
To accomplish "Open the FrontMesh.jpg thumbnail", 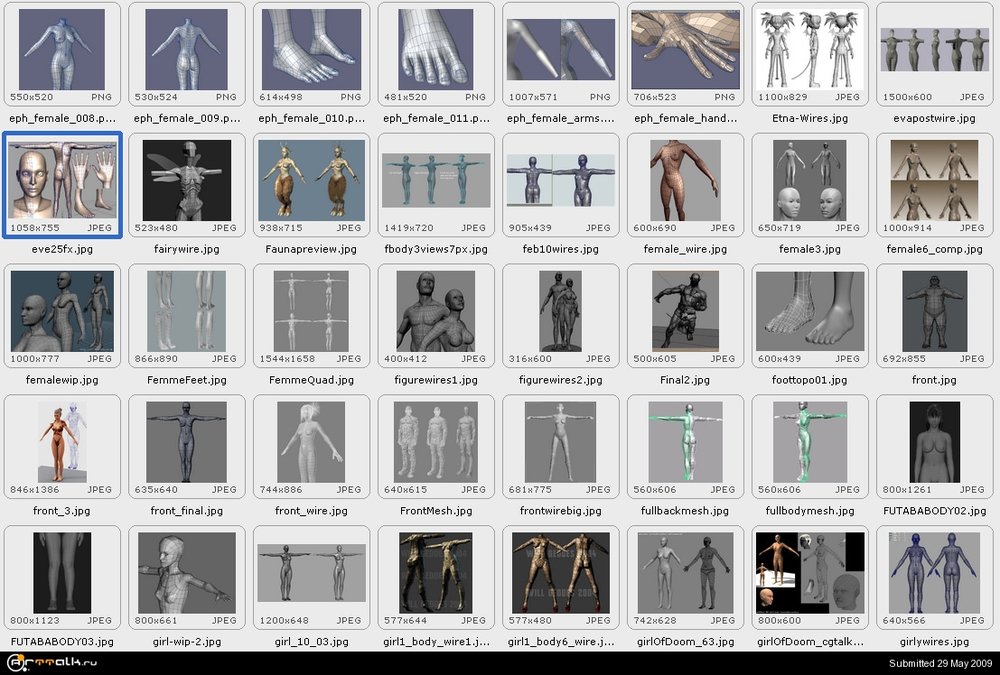I will 436,442.
